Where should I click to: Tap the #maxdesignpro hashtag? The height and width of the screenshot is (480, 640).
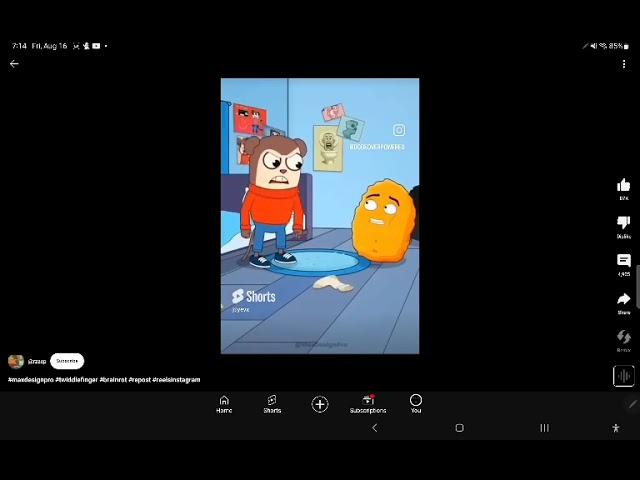(x=30, y=380)
